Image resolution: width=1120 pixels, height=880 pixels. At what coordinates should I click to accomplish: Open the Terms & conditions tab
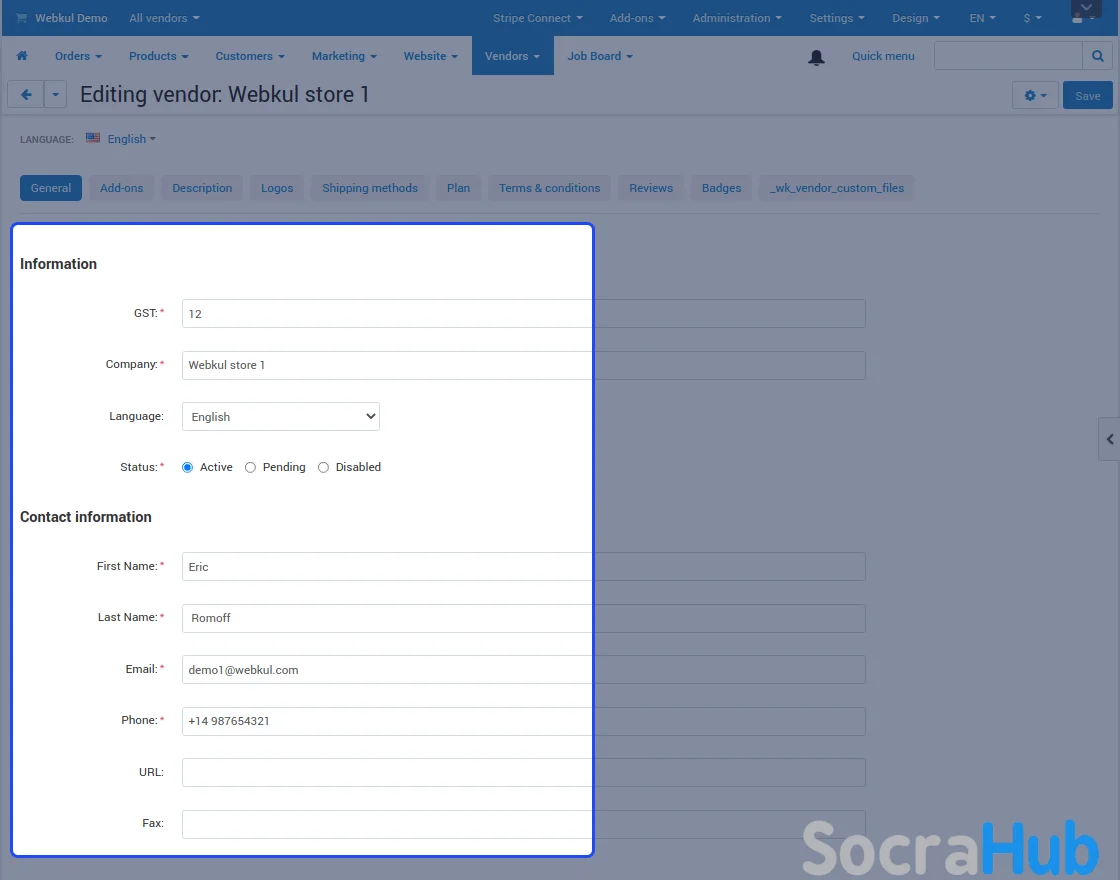click(549, 188)
